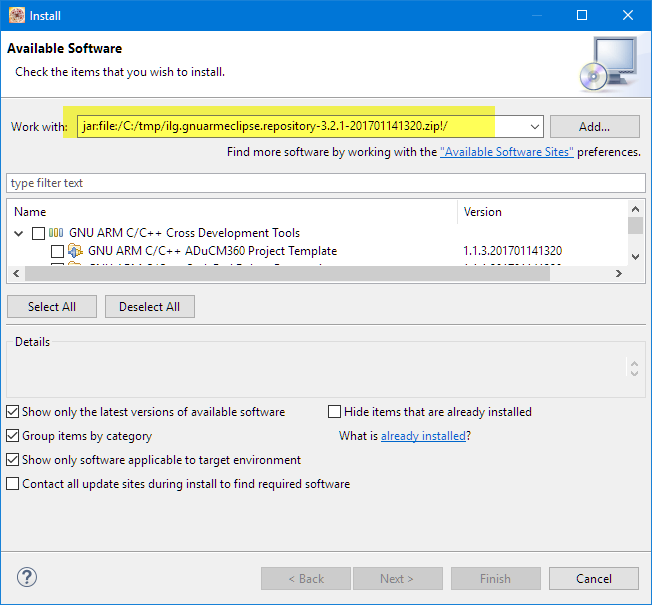The height and width of the screenshot is (605, 652).
Task: Click the Add... button
Action: pos(594,127)
